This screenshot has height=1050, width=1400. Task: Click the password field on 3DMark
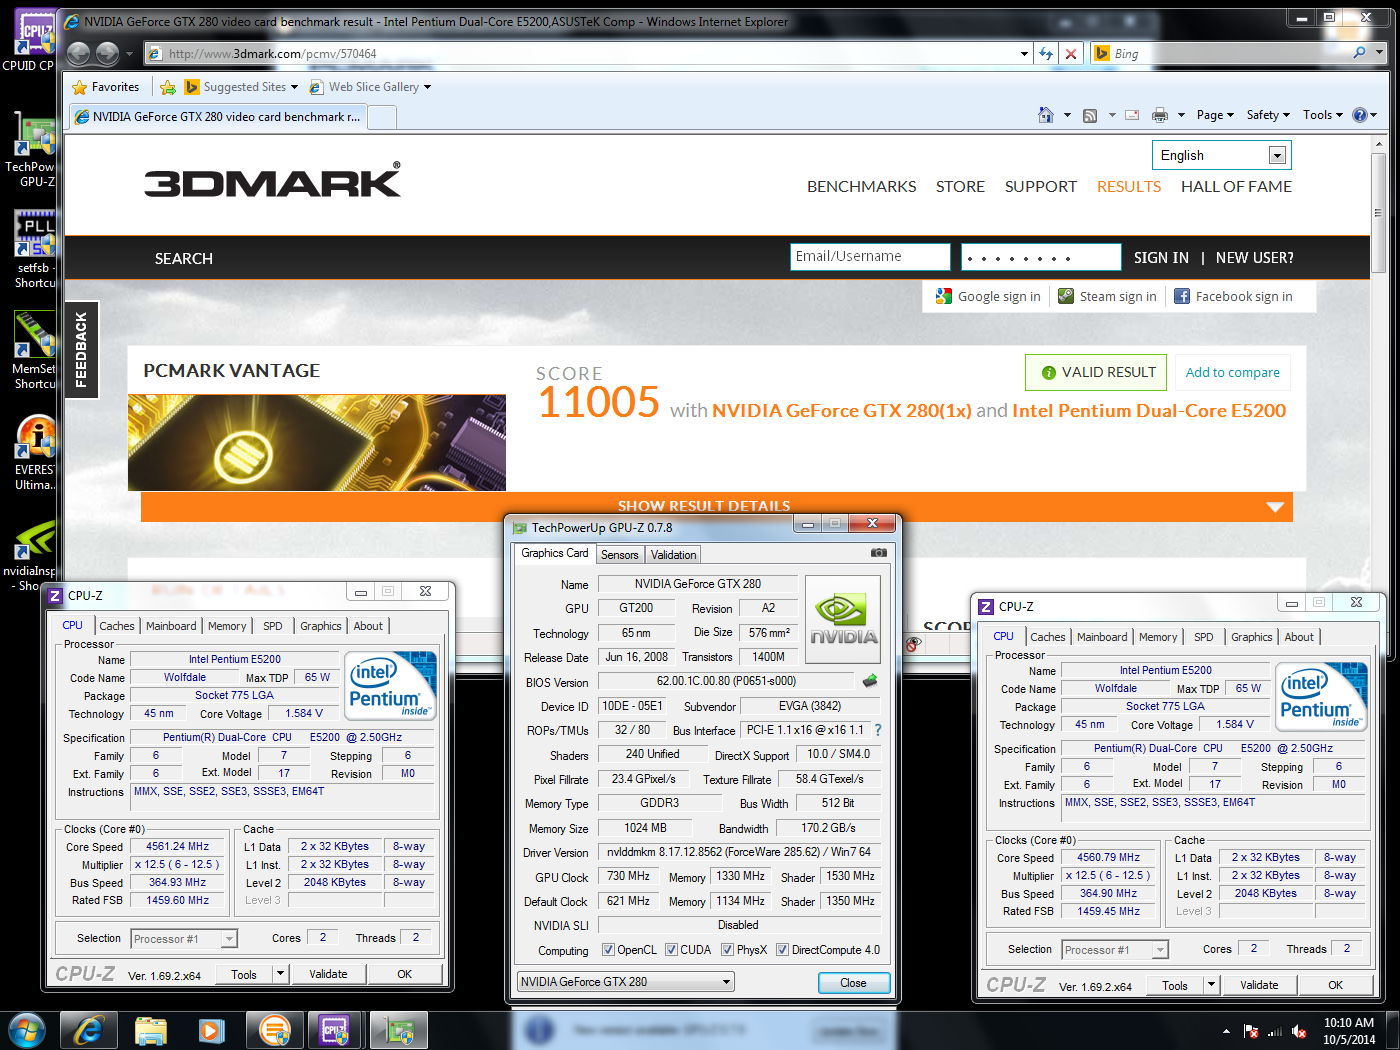[x=1041, y=257]
